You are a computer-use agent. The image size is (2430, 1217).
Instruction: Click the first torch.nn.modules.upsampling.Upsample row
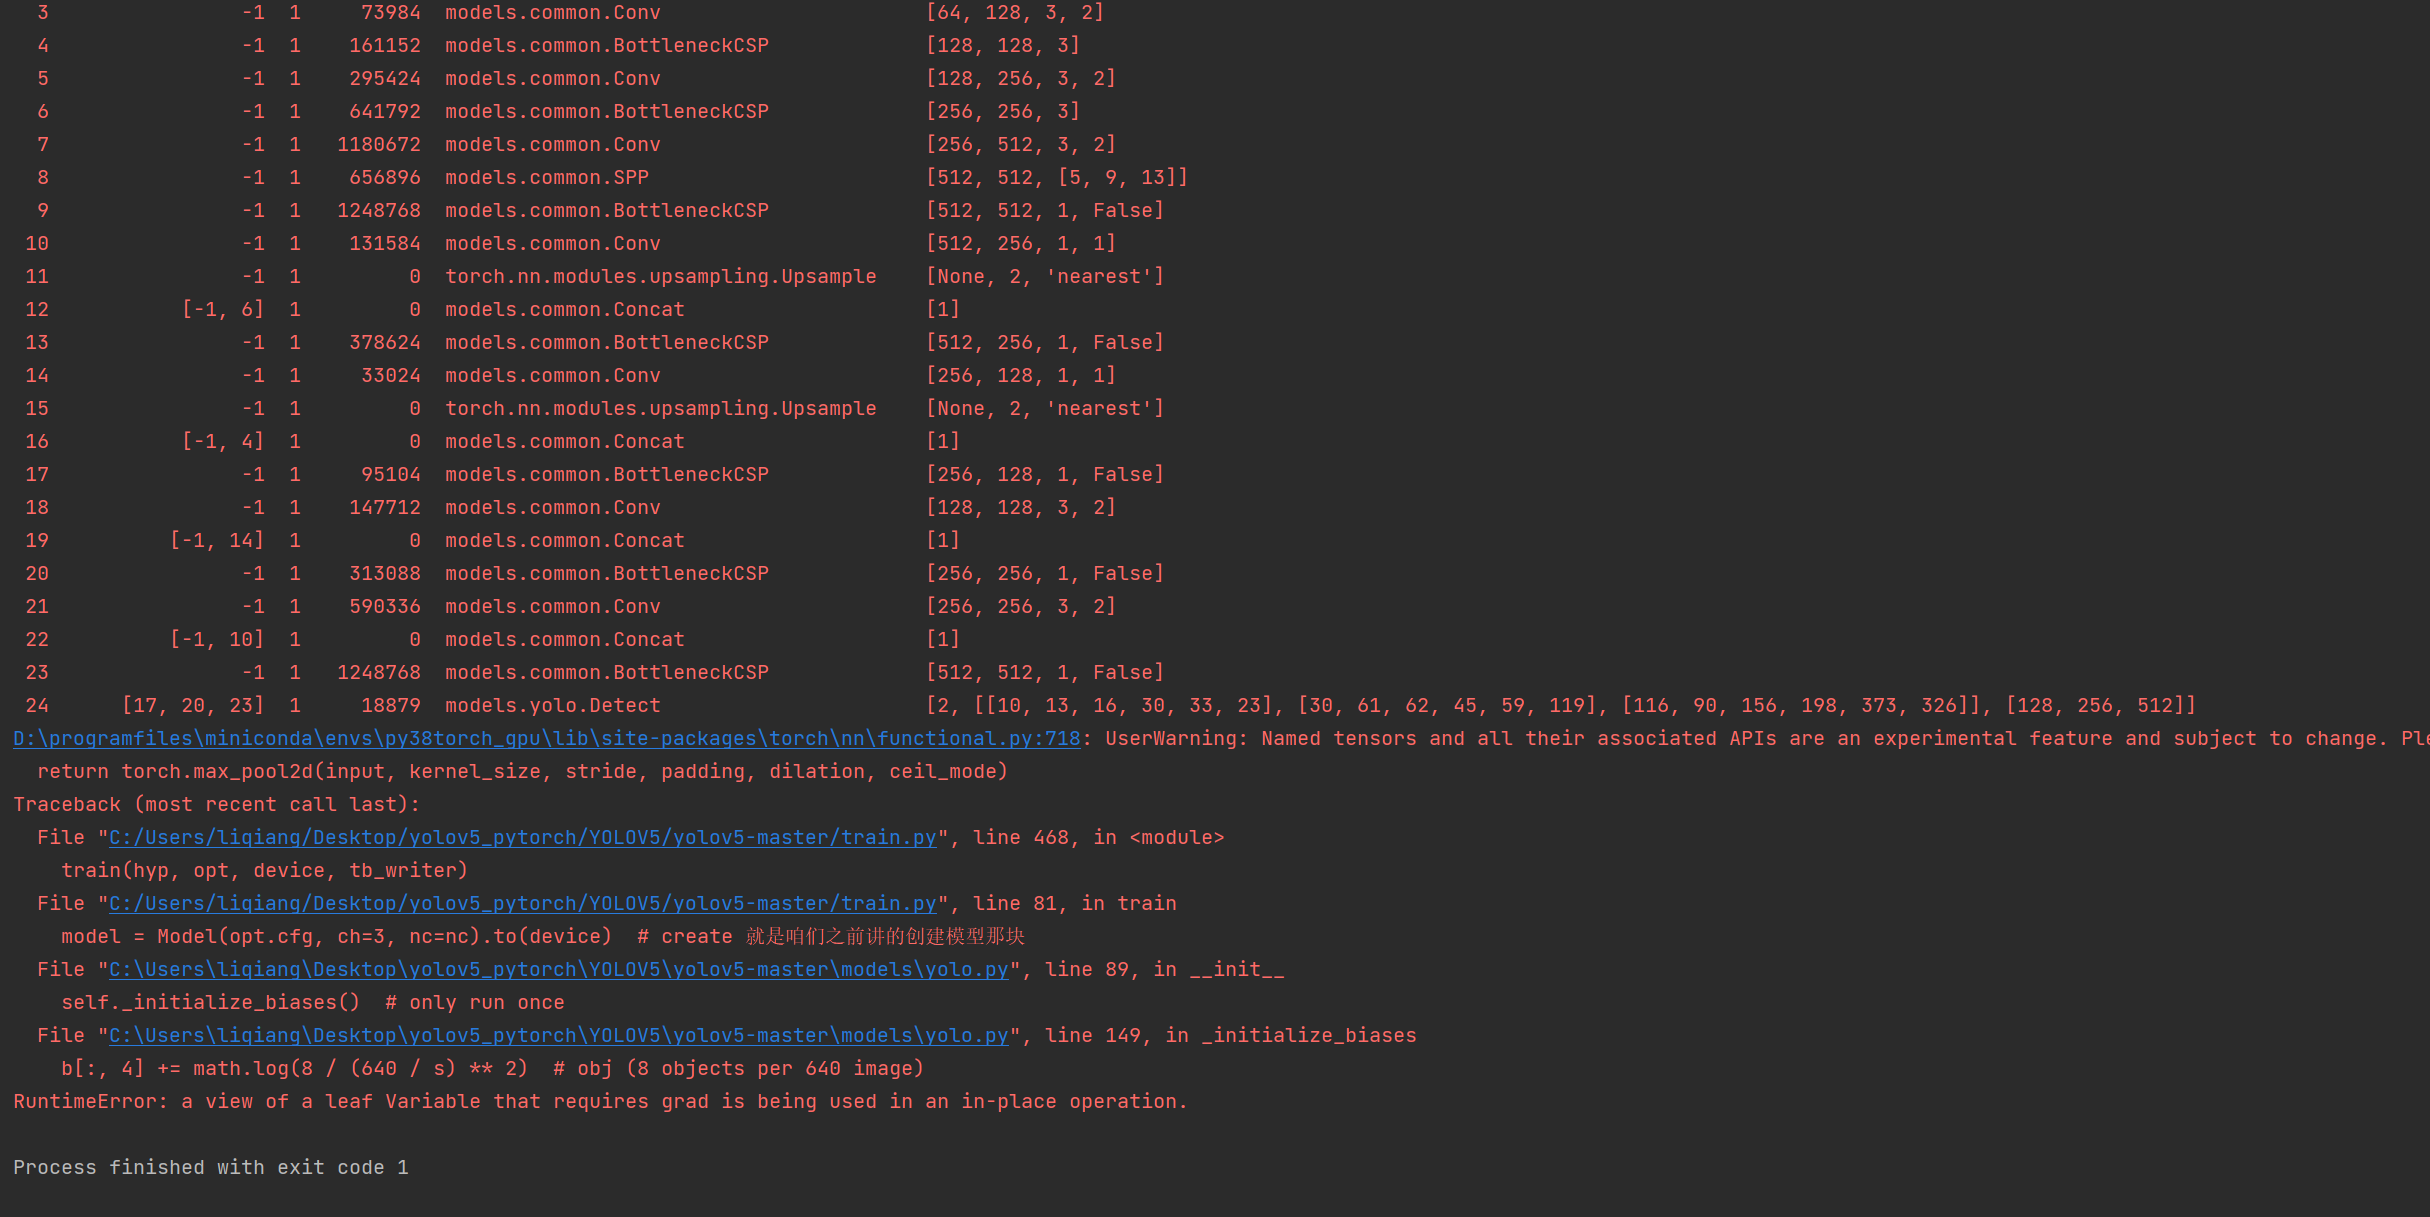pos(660,277)
